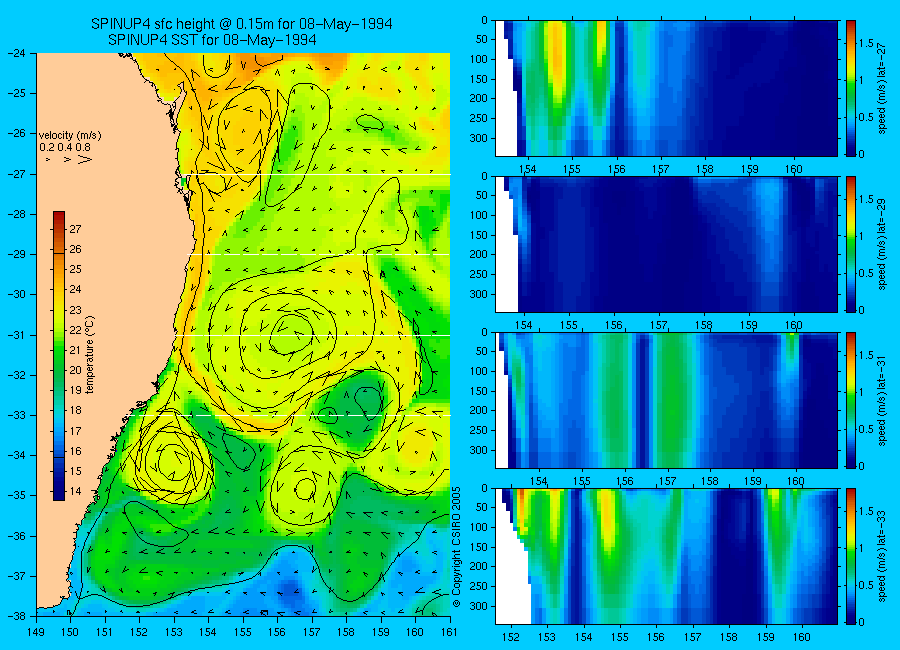The image size is (900, 650).
Task: Click the temperature color bar on the map
Action: click(59, 356)
